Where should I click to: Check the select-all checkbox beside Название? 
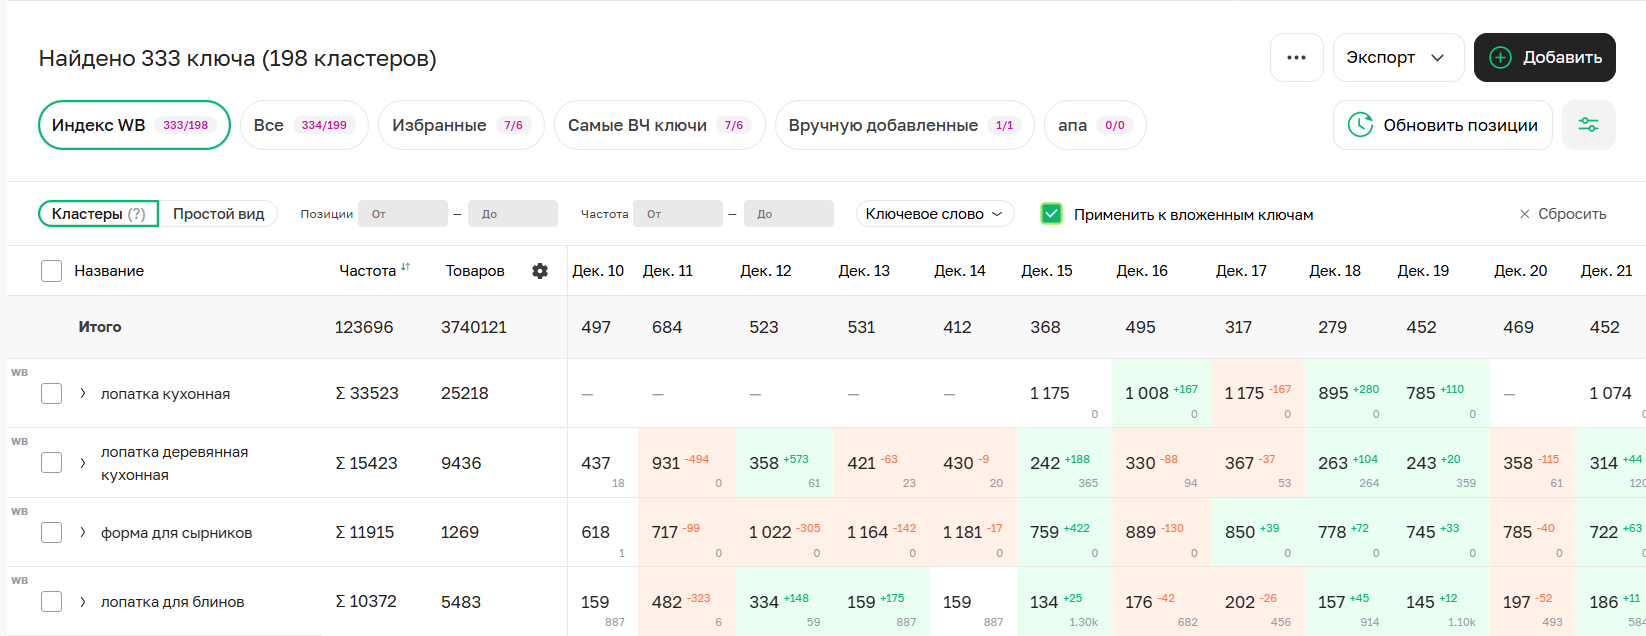[x=52, y=271]
